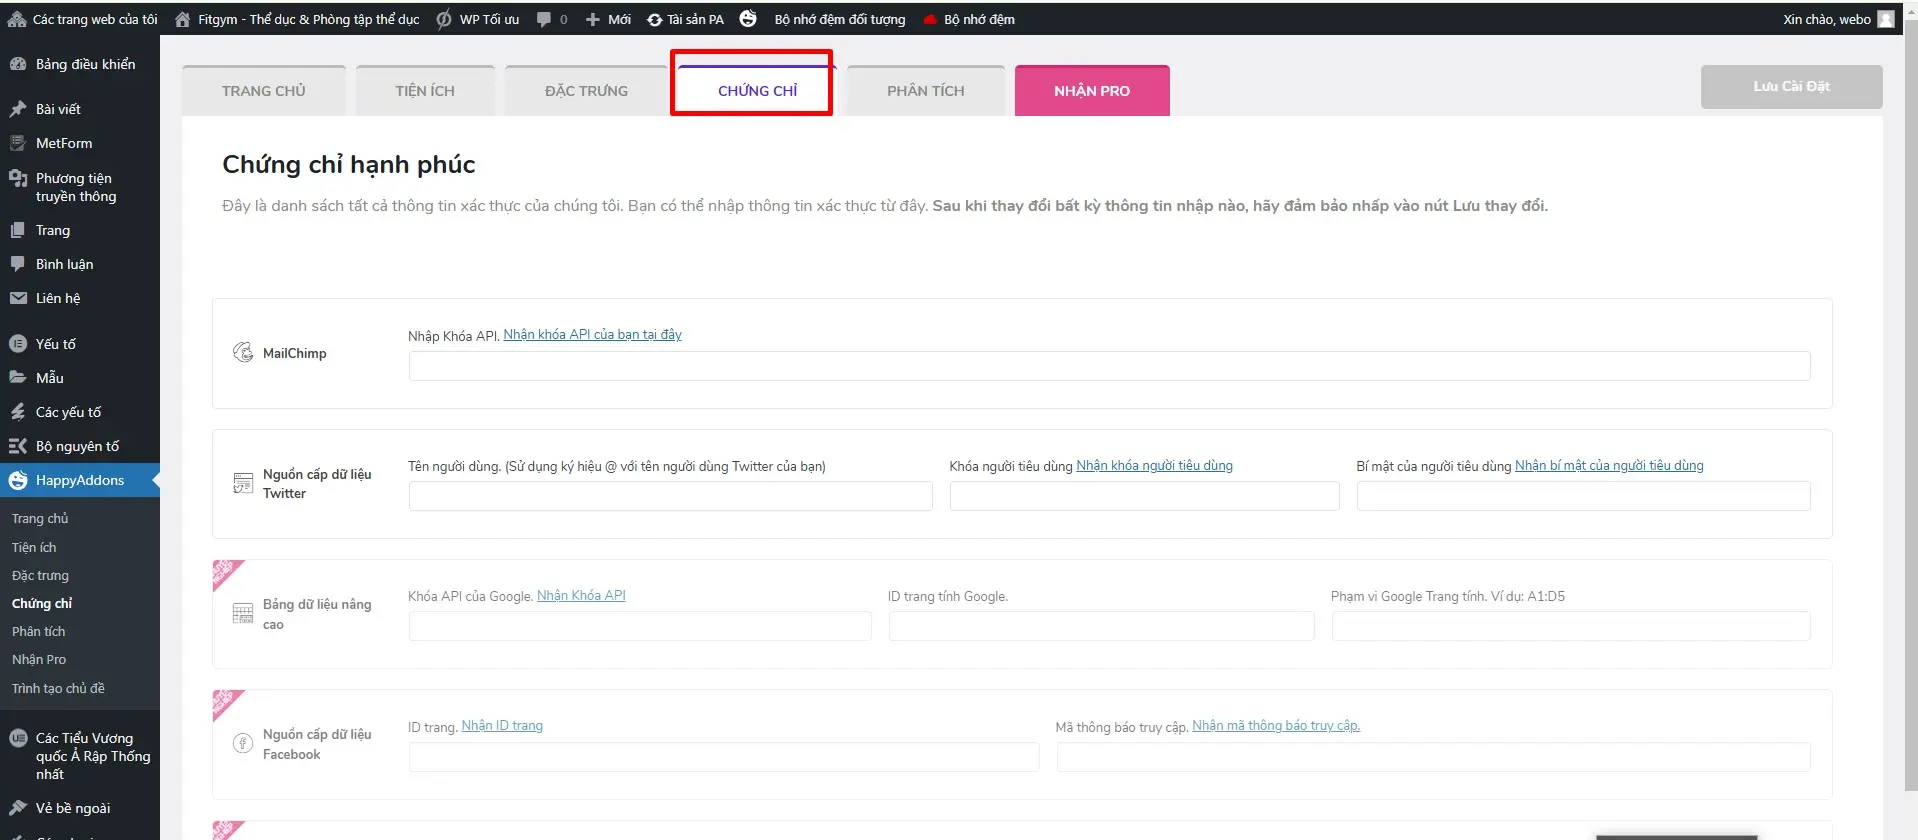Open MetForm in the sidebar
The image size is (1918, 840).
[x=80, y=143]
